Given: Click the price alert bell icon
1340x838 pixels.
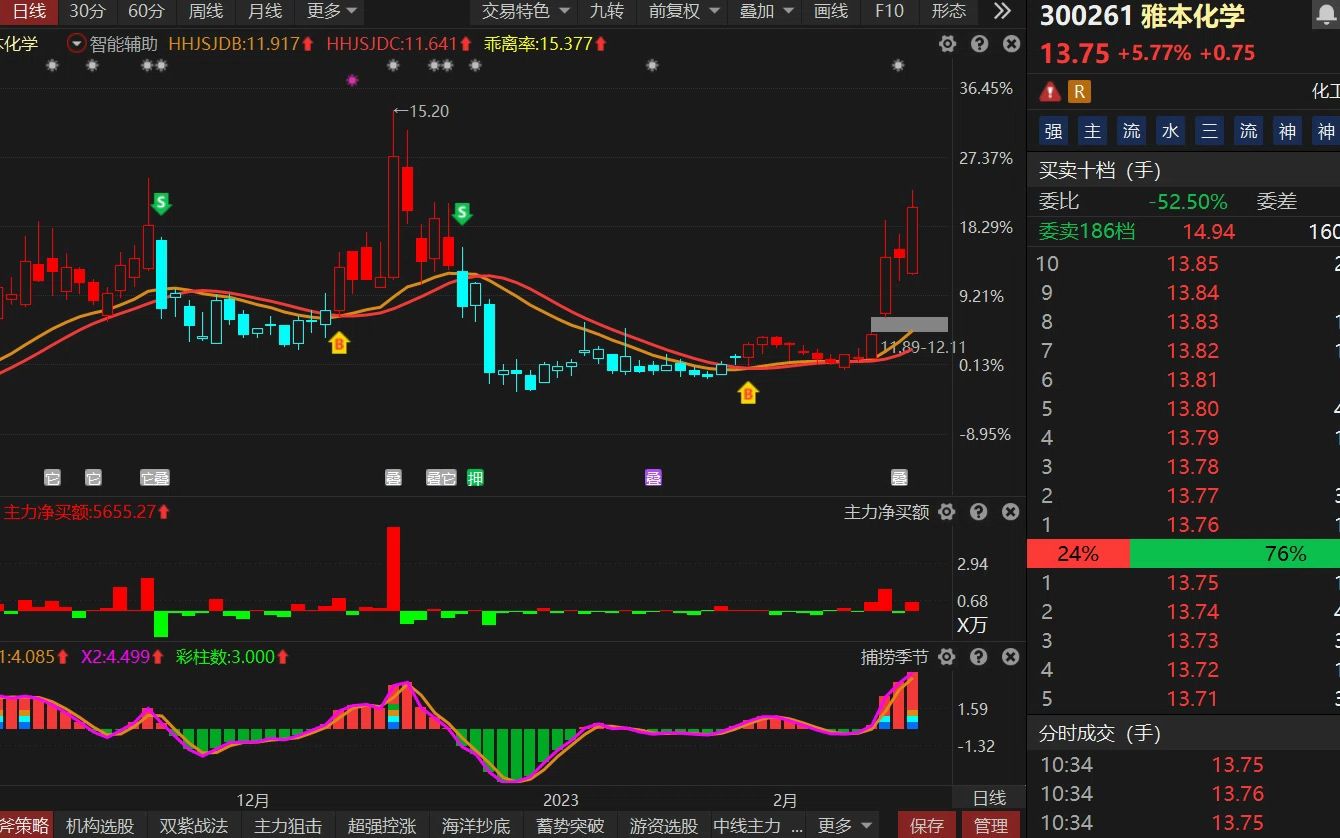Looking at the screenshot, I should (1325, 15).
